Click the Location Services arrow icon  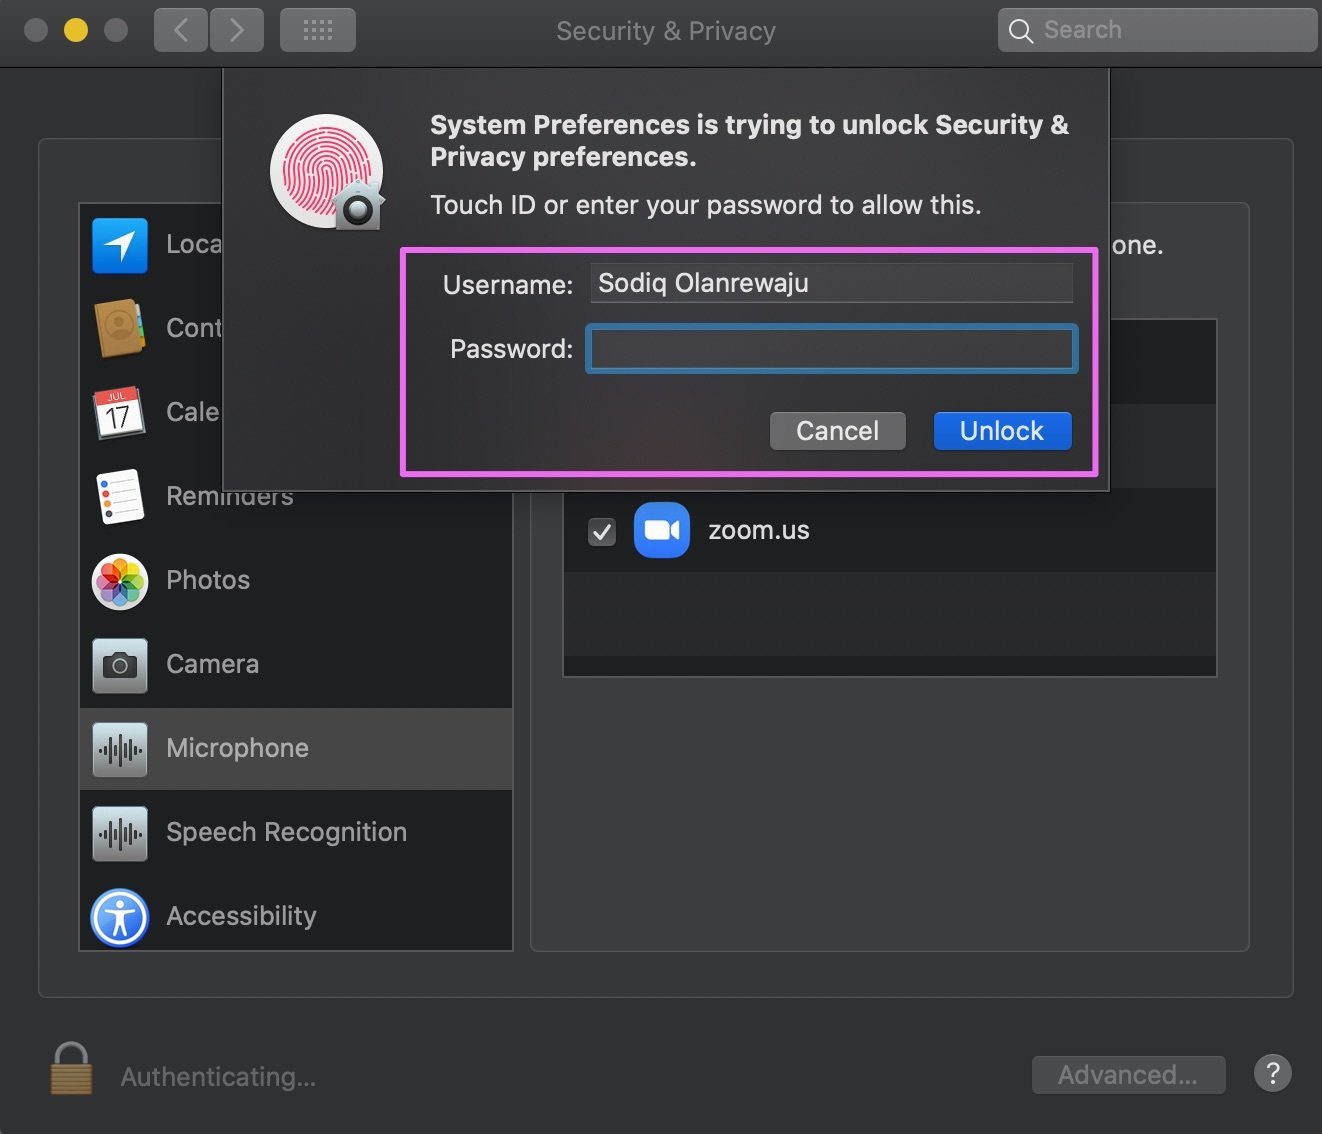pyautogui.click(x=120, y=245)
